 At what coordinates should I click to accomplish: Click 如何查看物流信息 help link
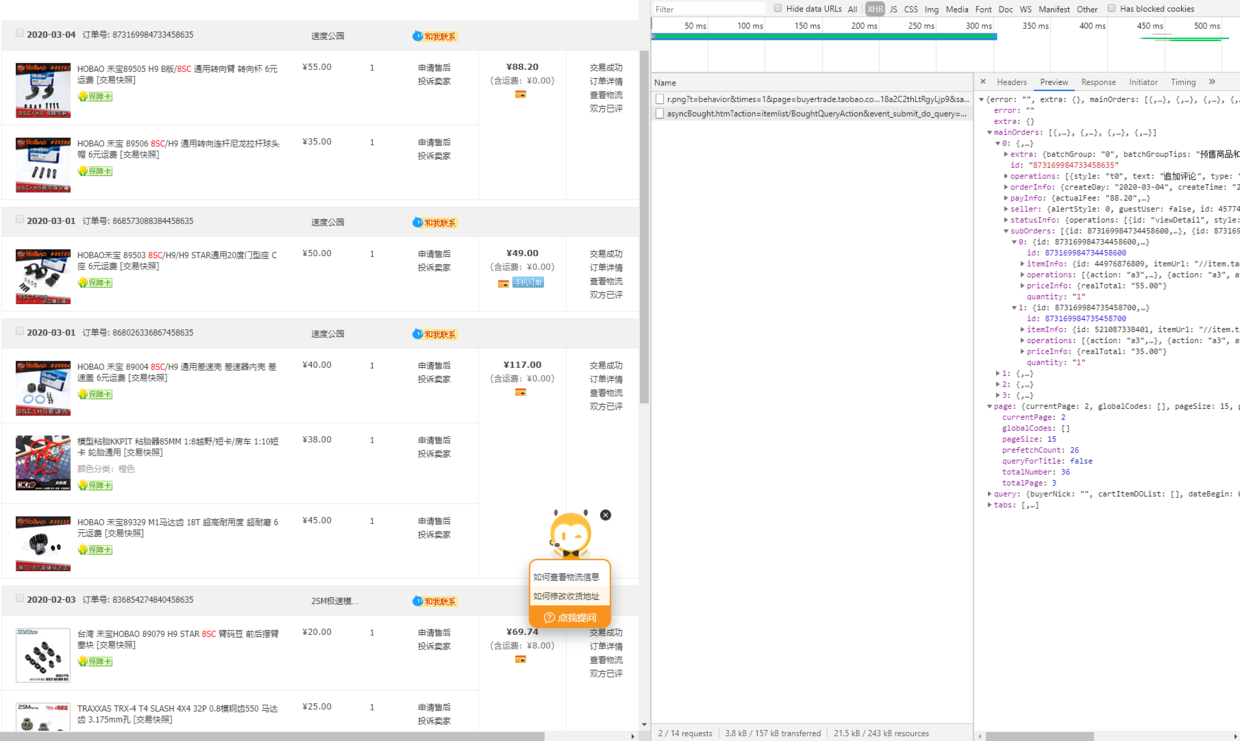tap(566, 577)
